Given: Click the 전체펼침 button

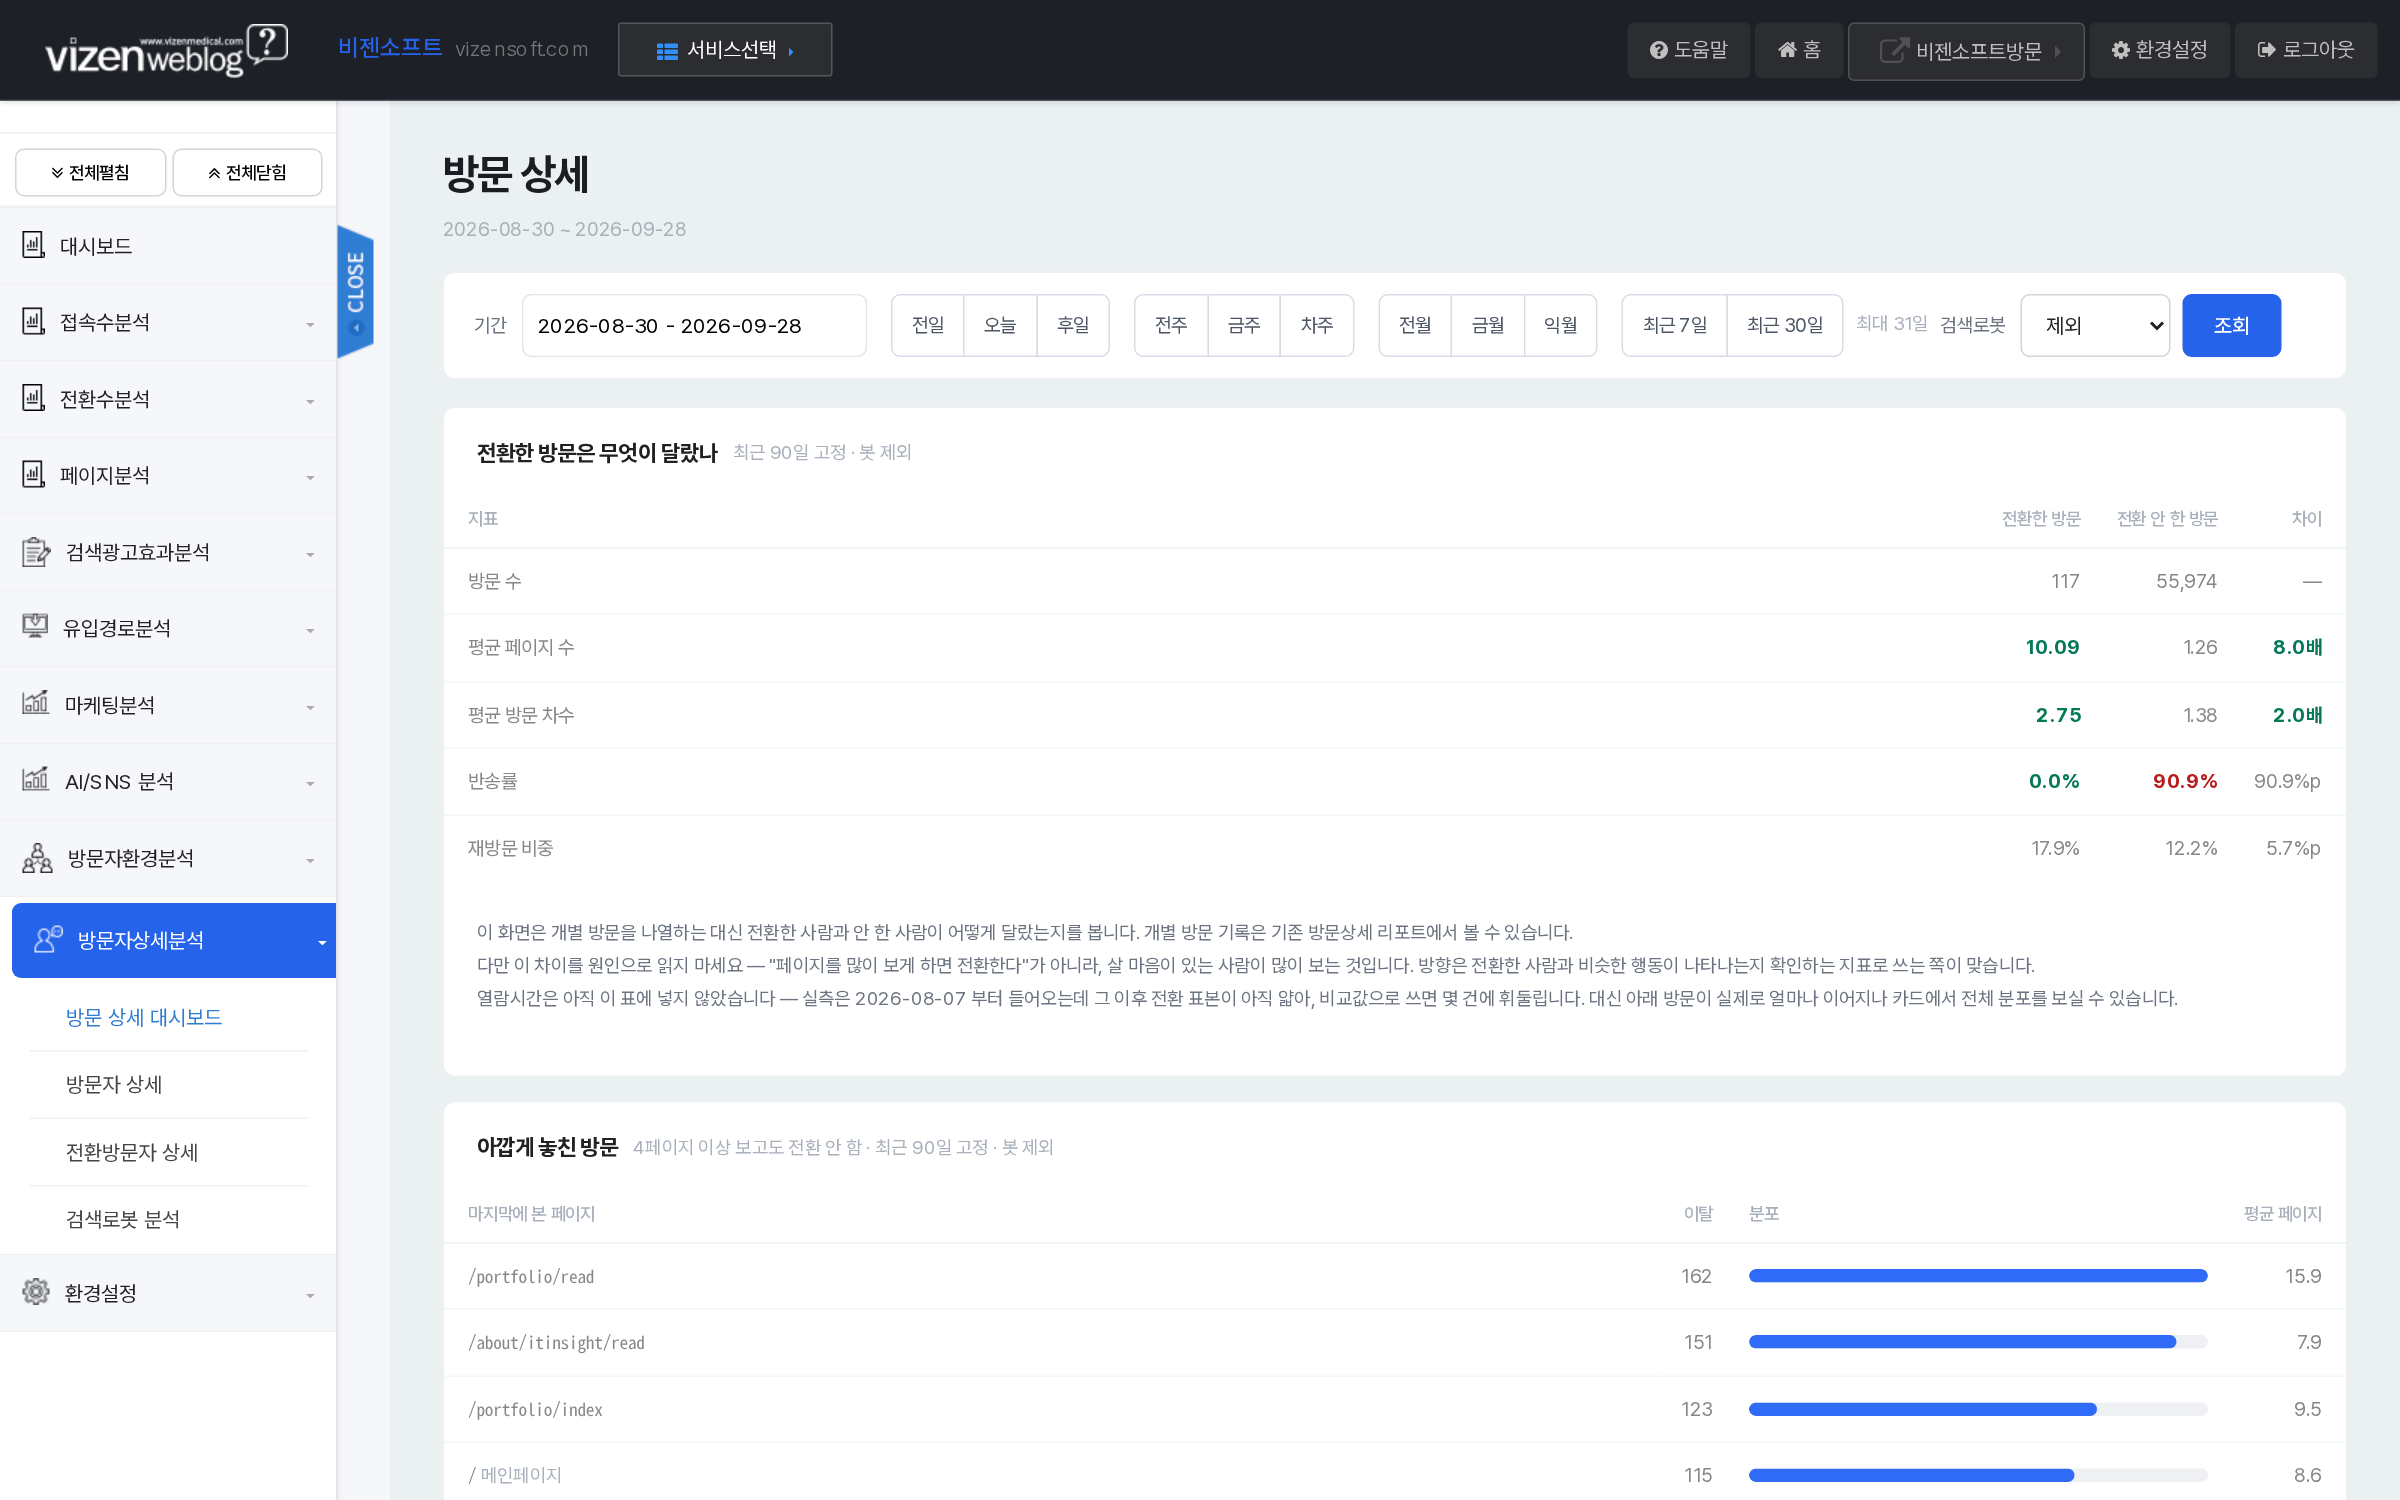Looking at the screenshot, I should 91,173.
